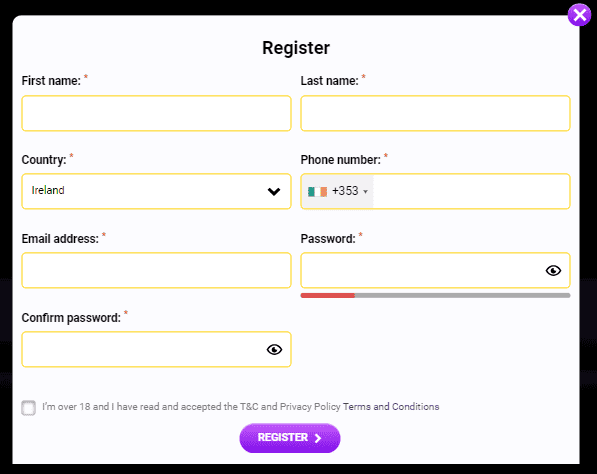Click the Irish flag icon in the Phone number field
This screenshot has width=597, height=474.
click(x=317, y=192)
